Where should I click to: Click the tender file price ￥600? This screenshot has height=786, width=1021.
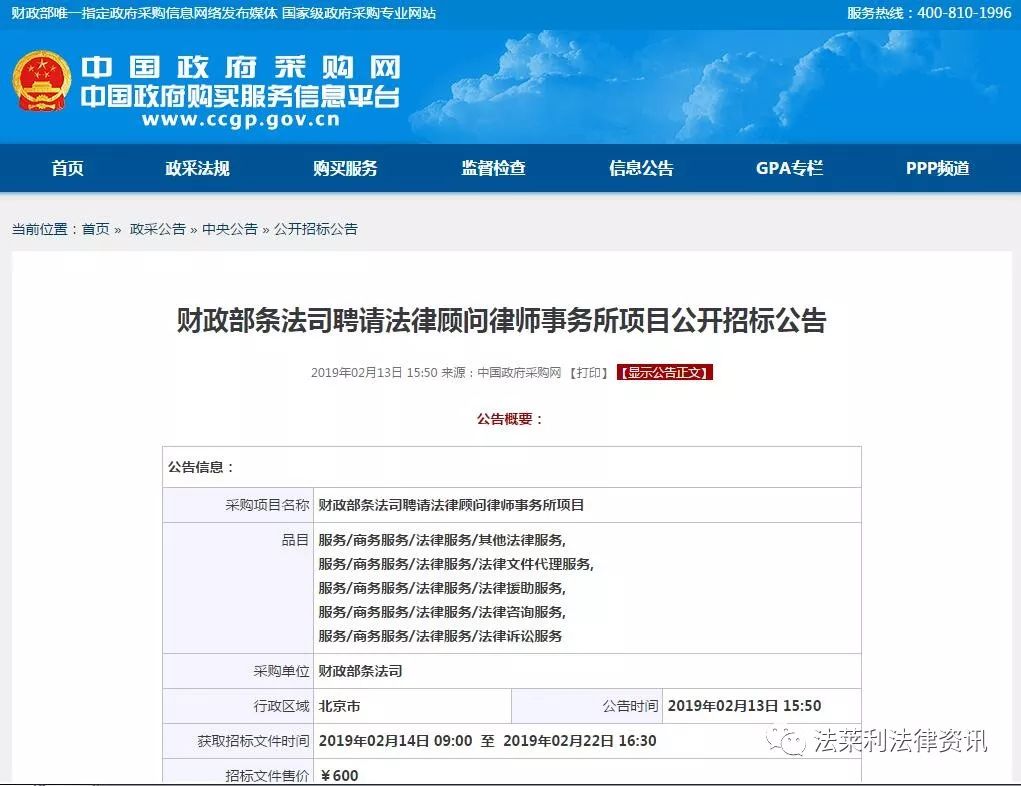[339, 776]
